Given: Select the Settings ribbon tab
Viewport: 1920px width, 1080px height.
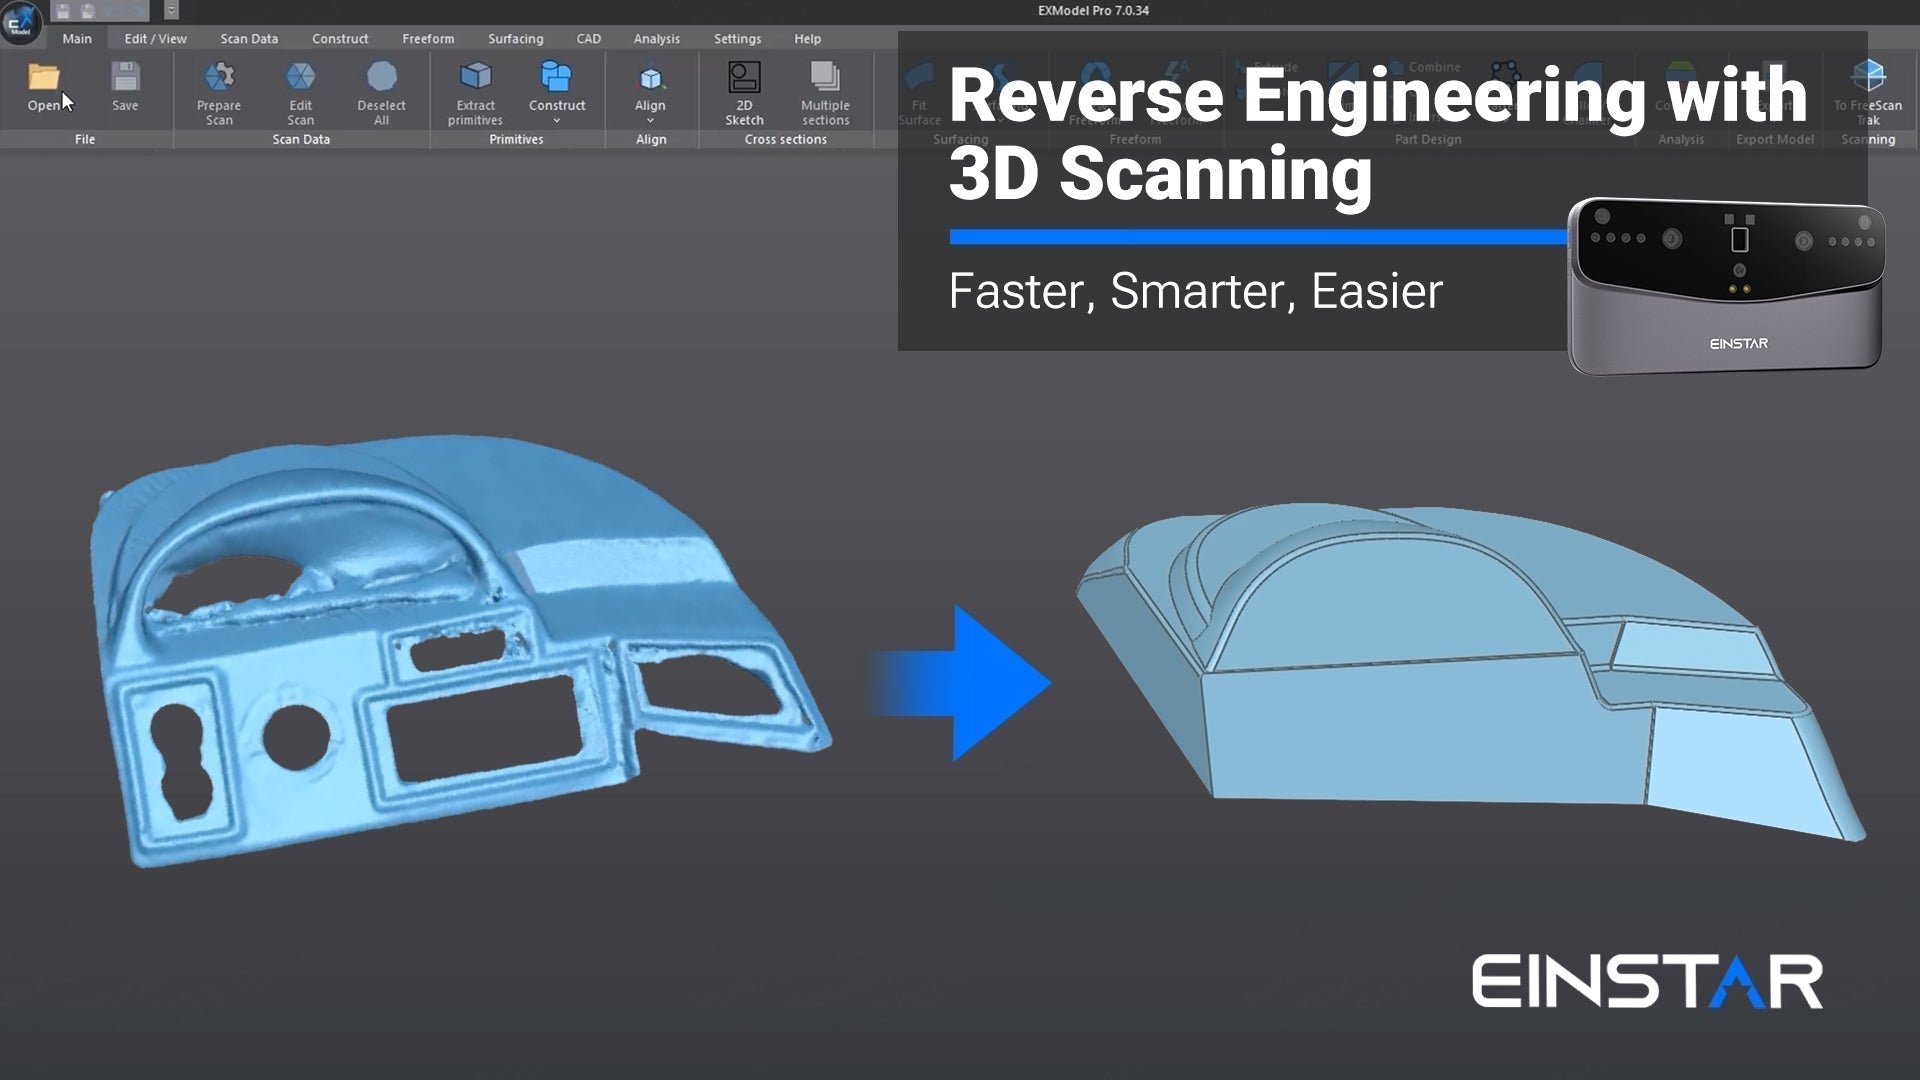Looking at the screenshot, I should [737, 38].
